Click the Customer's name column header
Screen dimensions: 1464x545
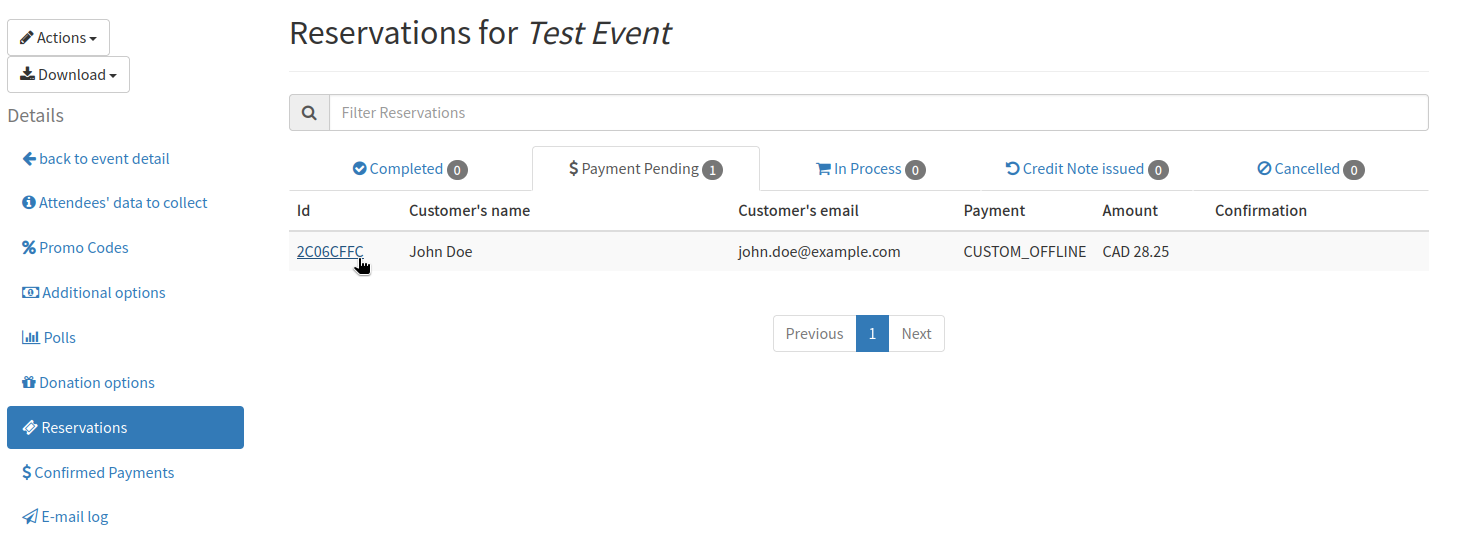(x=470, y=210)
